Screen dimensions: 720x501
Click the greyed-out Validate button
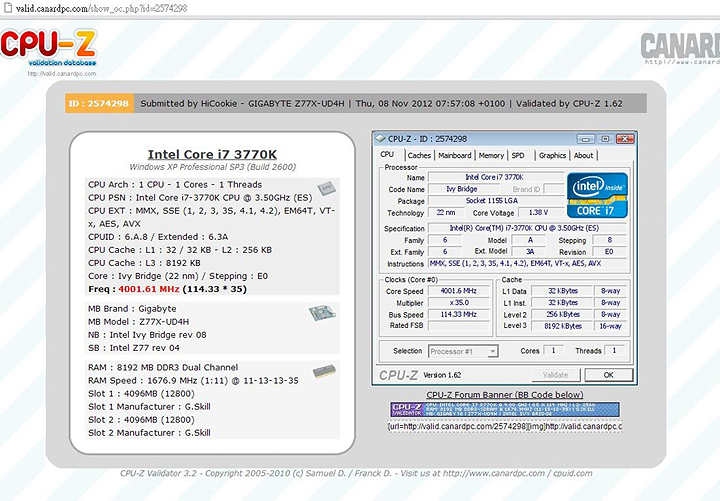tap(556, 375)
